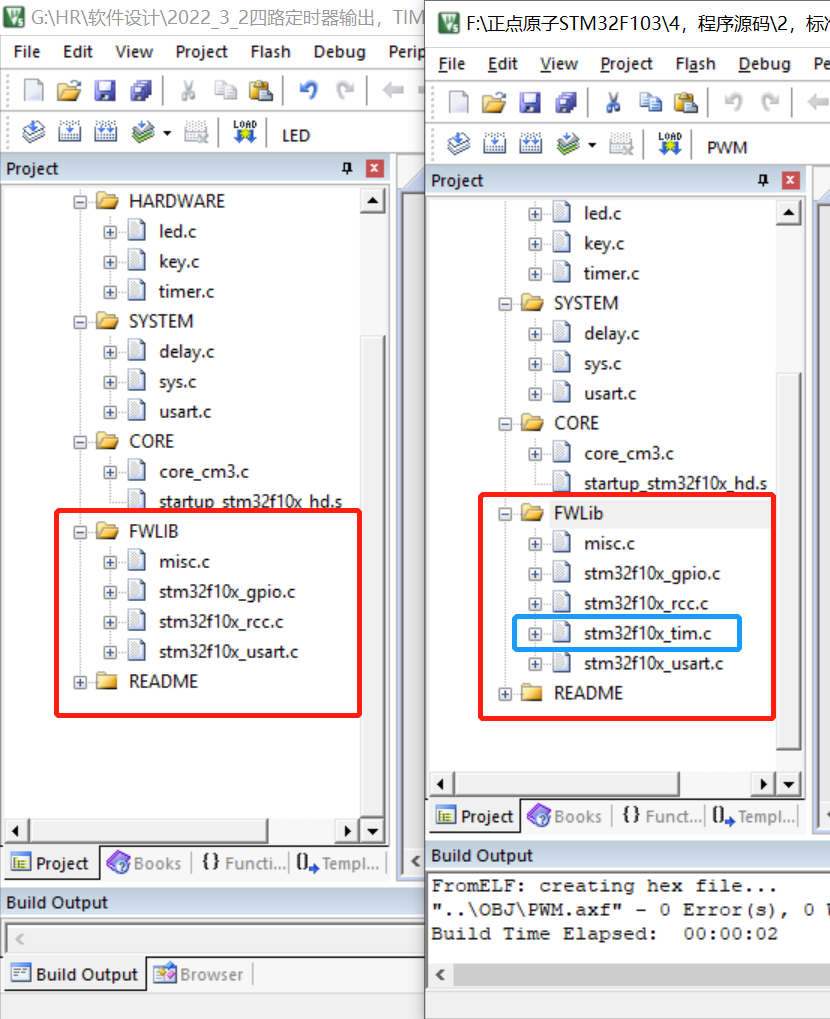The image size is (830, 1019).
Task: Close the LED Project panel with its red X
Action: point(375,168)
